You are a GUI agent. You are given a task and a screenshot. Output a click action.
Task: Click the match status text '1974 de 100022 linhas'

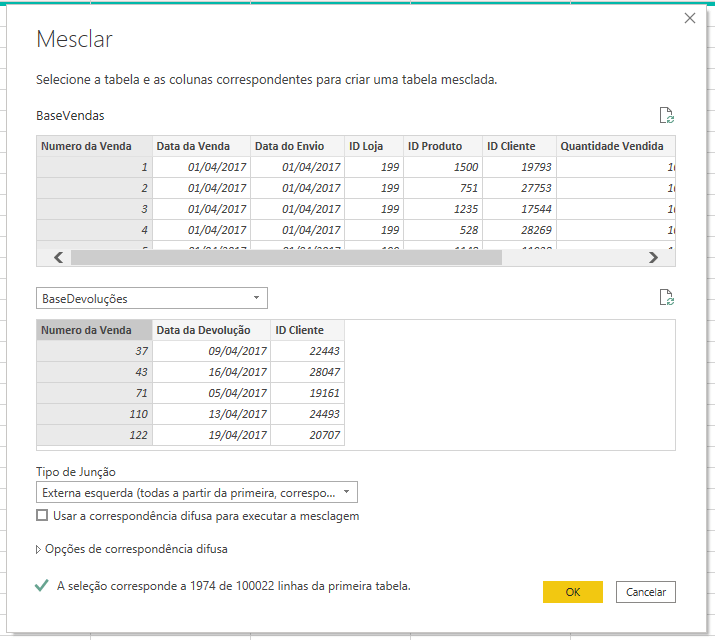[x=249, y=586]
